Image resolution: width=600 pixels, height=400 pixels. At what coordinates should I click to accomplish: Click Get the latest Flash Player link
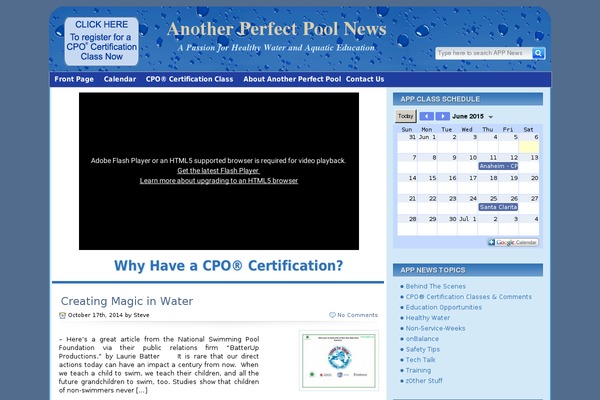[x=218, y=171]
